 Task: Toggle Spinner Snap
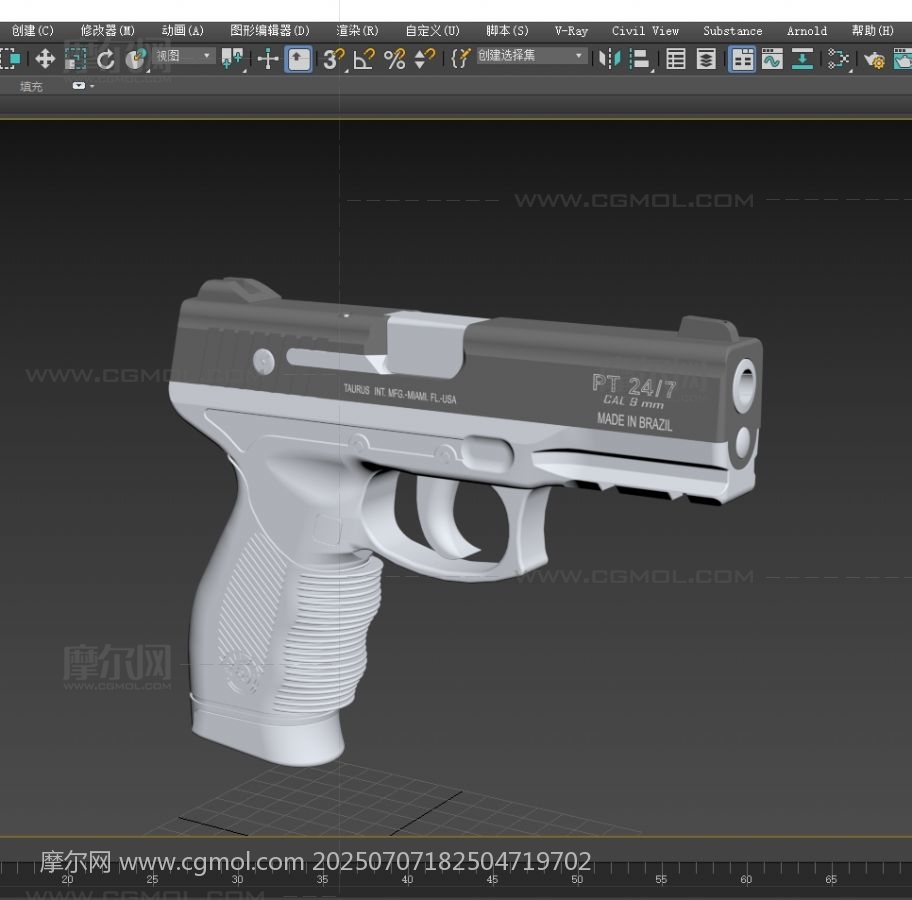[425, 59]
